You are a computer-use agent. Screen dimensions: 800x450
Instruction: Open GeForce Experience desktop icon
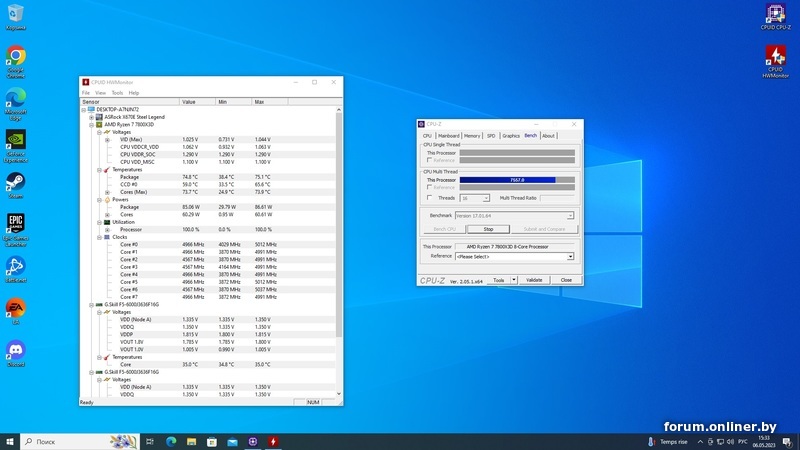[16, 139]
